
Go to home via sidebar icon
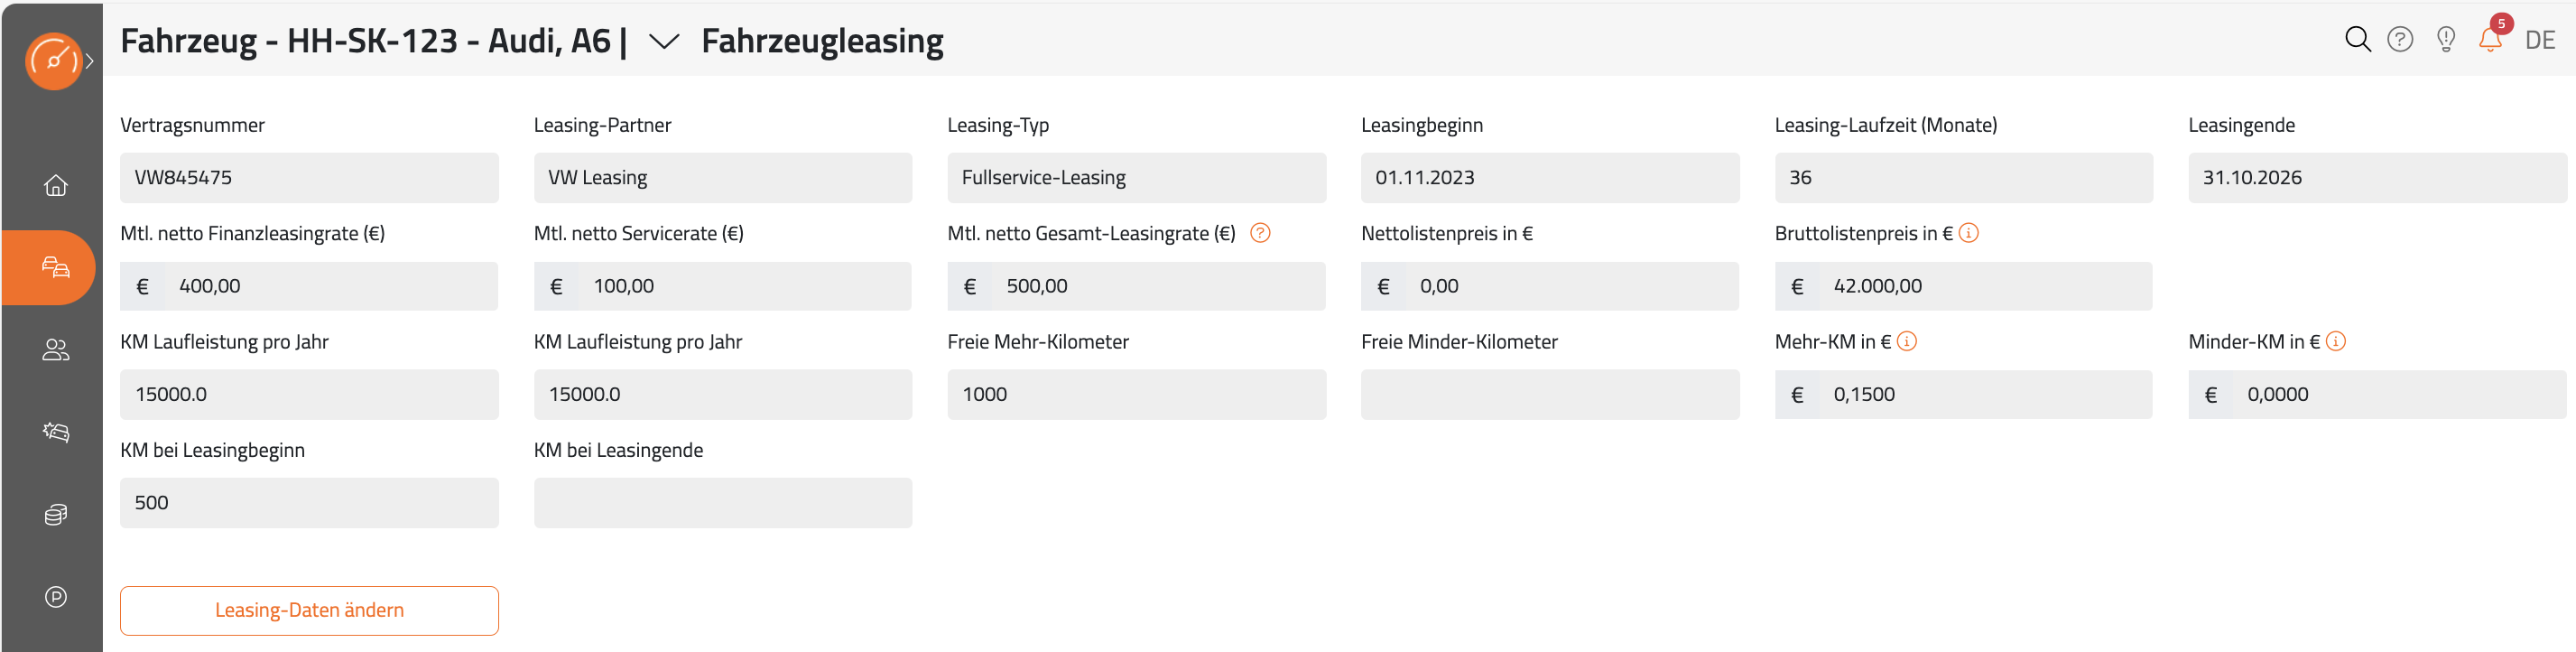point(56,185)
